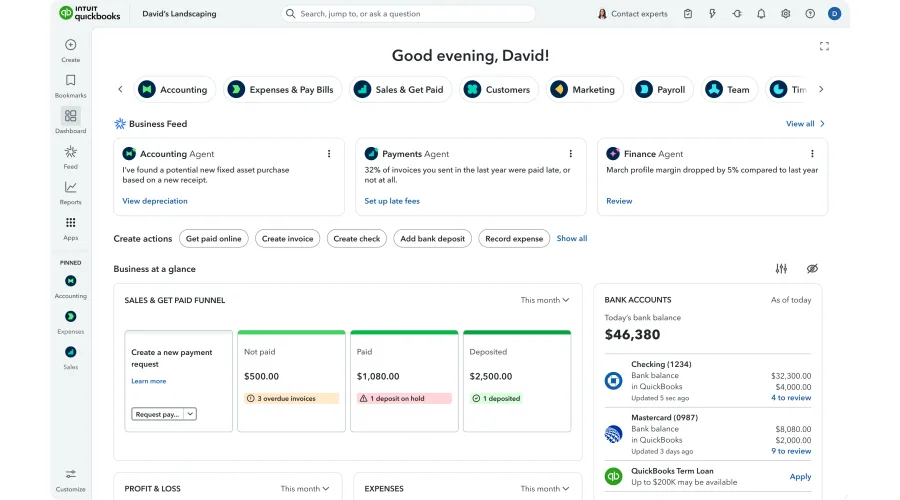Open notifications bell
This screenshot has height=500, width=900.
[x=761, y=14]
